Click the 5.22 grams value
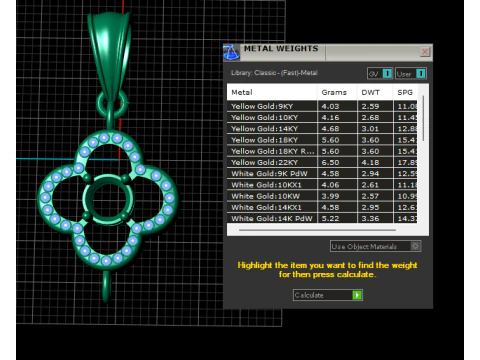Viewport: 480px width, 360px height. (x=330, y=219)
